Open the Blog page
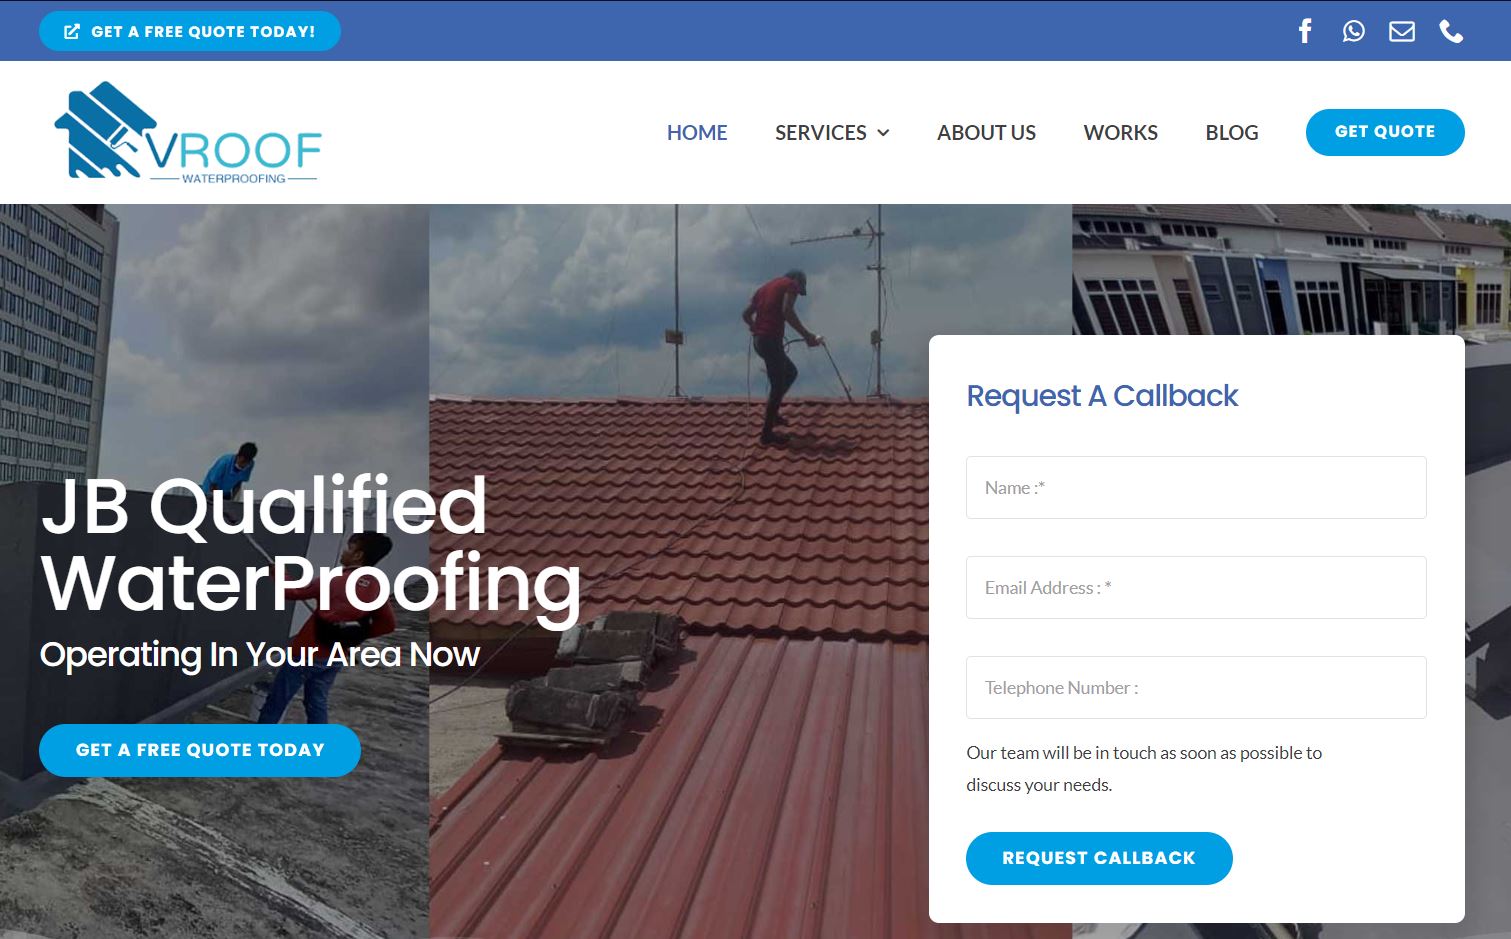 (1231, 133)
